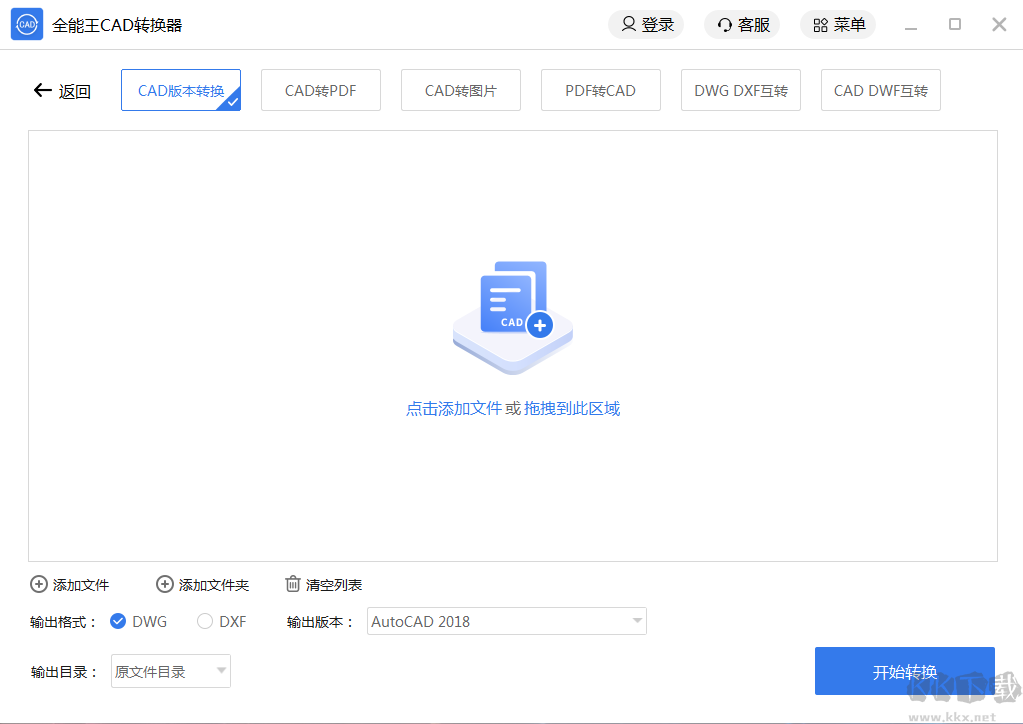This screenshot has width=1023, height=724.
Task: Open customer service with the 客服 headset icon
Action: 723,24
